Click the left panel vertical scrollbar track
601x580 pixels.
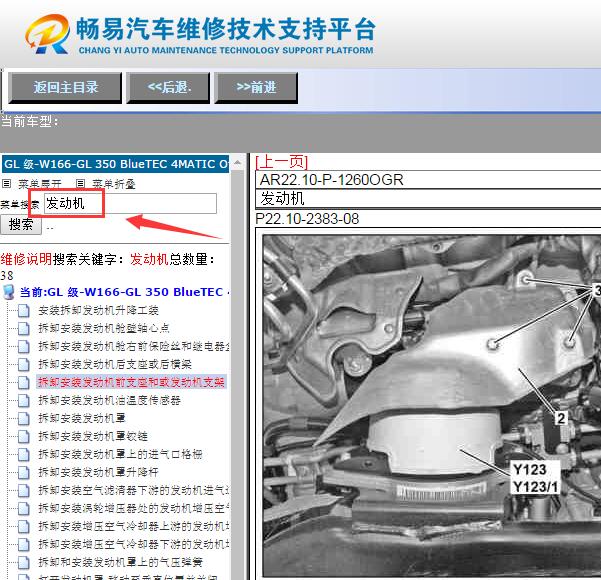point(238,376)
